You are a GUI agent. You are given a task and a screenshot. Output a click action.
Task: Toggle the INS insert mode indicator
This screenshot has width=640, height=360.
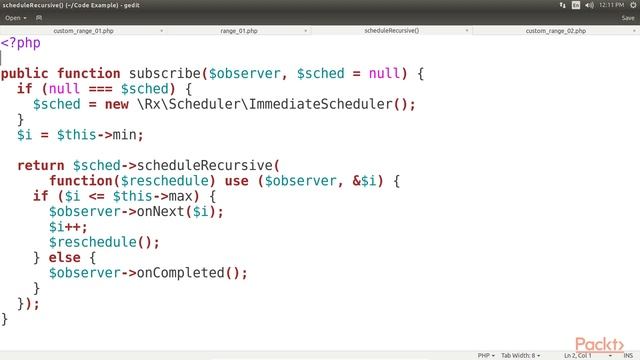[628, 356]
